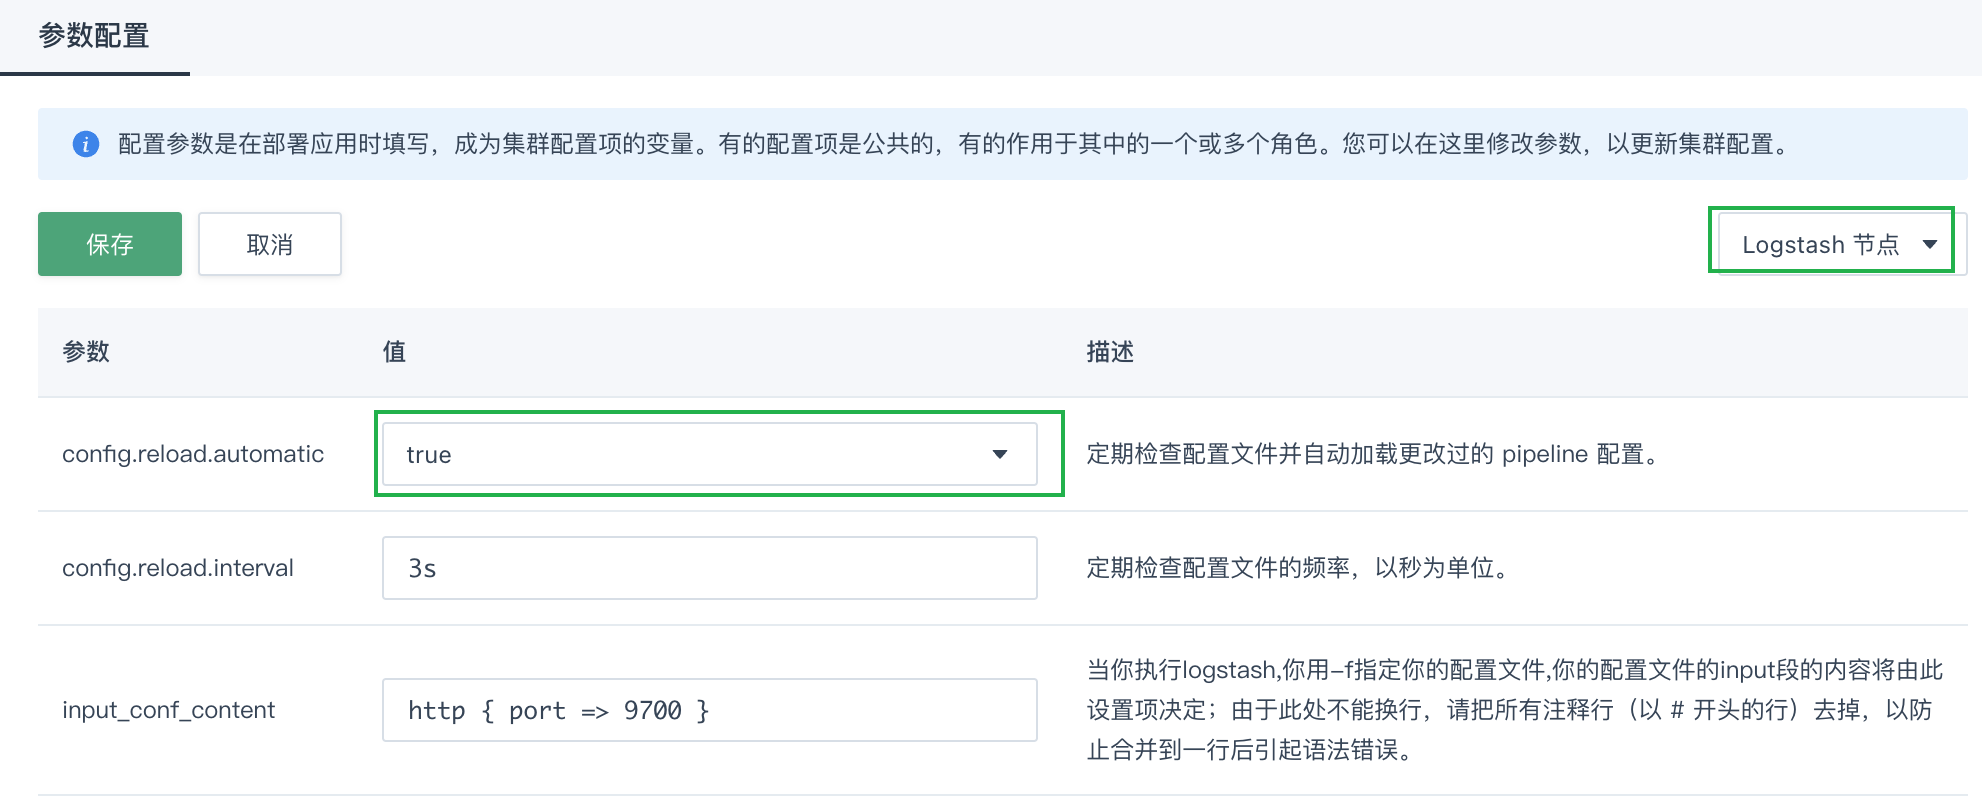Viewport: 1982px width, 796px height.
Task: Open the config.reload.automatic value dropdown
Action: point(711,455)
